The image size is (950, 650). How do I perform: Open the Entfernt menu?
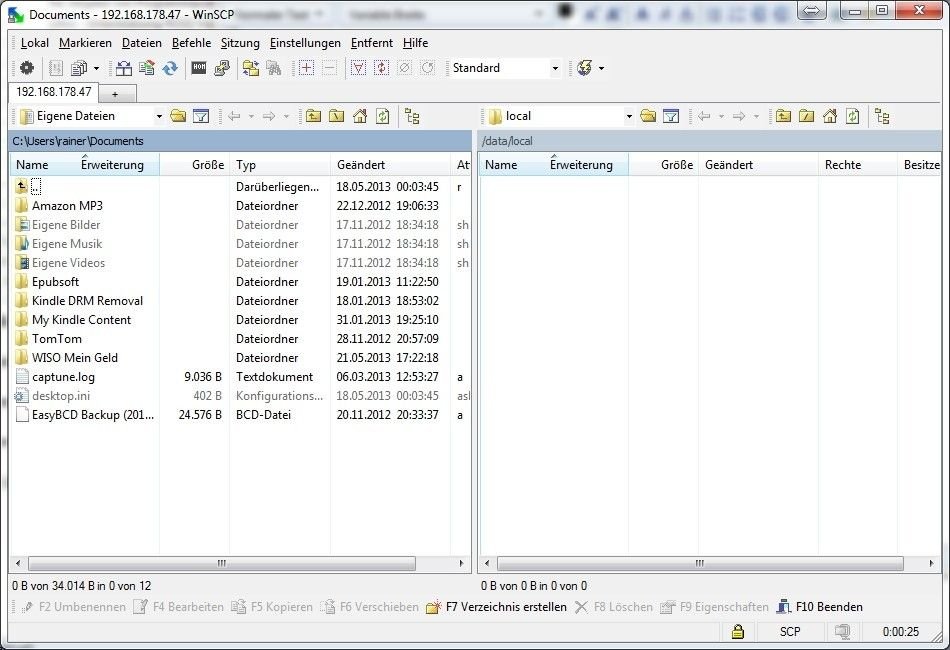372,43
